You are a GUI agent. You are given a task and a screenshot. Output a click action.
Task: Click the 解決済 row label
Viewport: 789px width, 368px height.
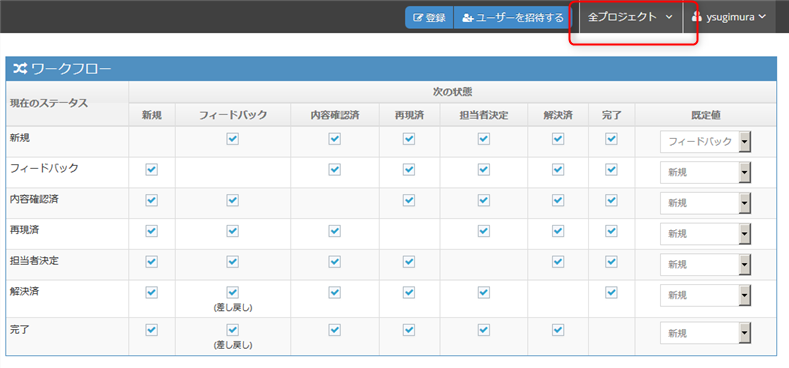25,291
